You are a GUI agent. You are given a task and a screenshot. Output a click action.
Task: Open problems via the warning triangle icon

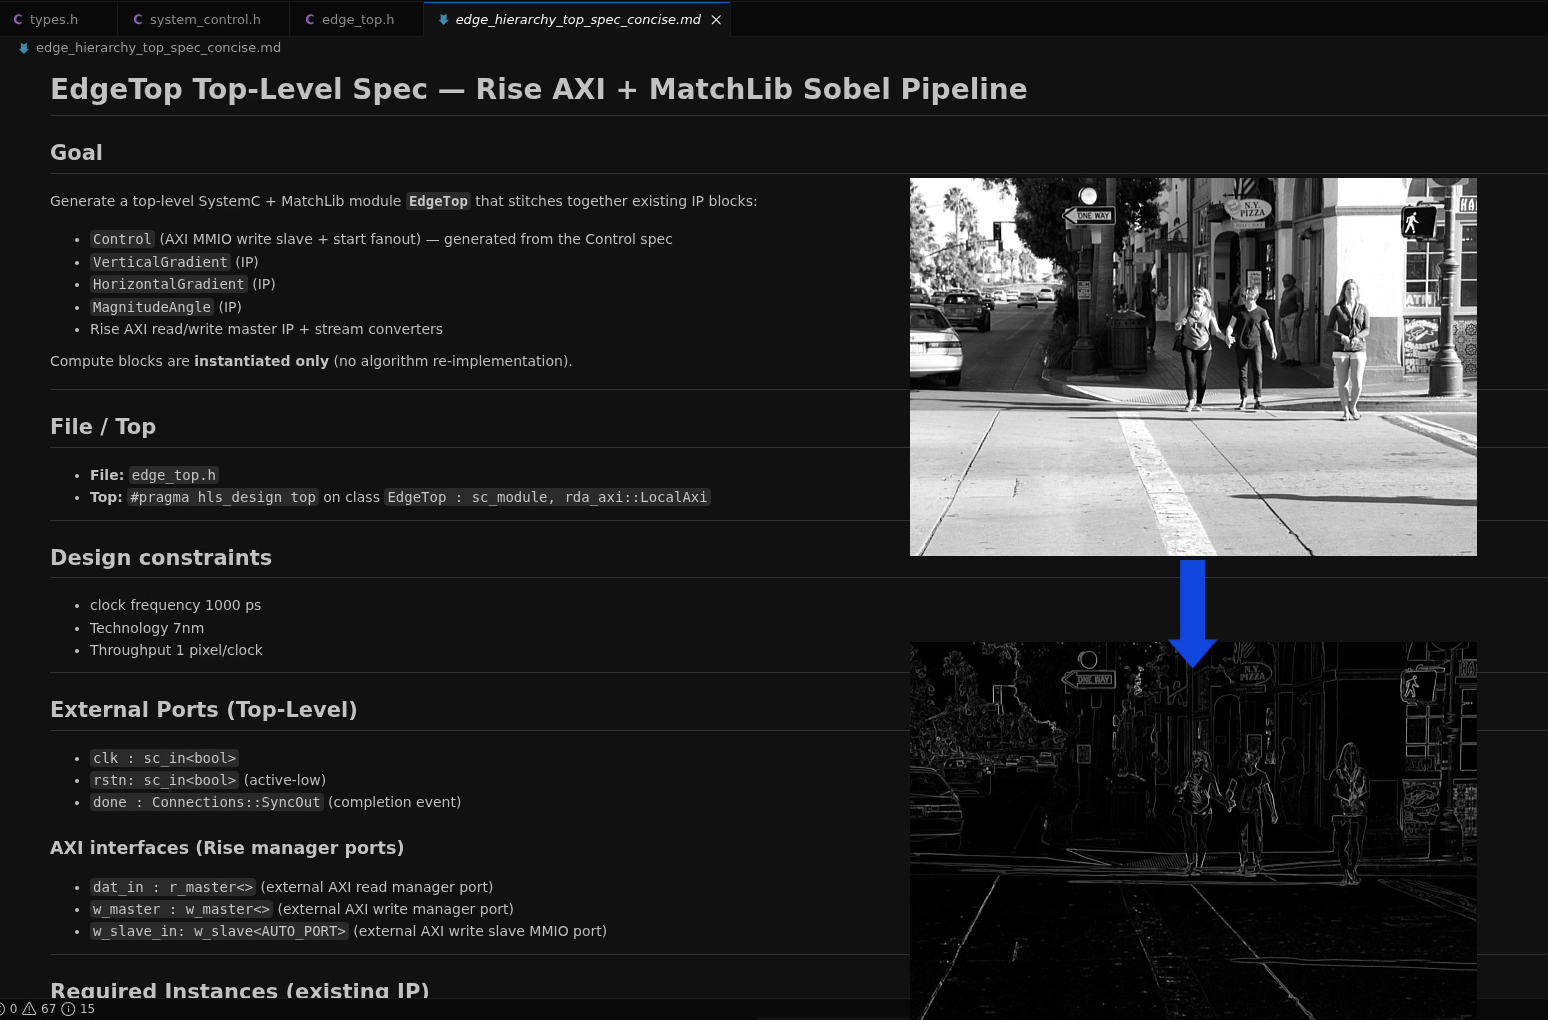point(29,1008)
